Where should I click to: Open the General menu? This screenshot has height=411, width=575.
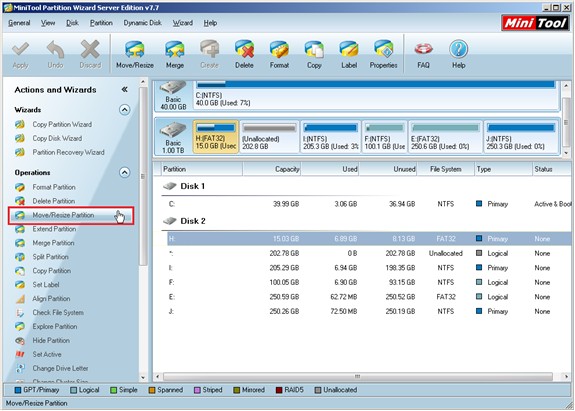pyautogui.click(x=19, y=23)
